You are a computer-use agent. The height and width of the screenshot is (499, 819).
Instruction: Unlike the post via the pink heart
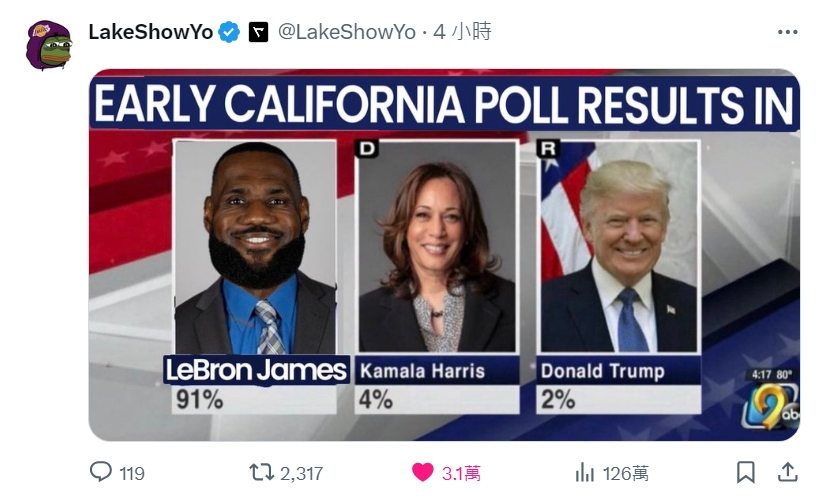[x=423, y=472]
